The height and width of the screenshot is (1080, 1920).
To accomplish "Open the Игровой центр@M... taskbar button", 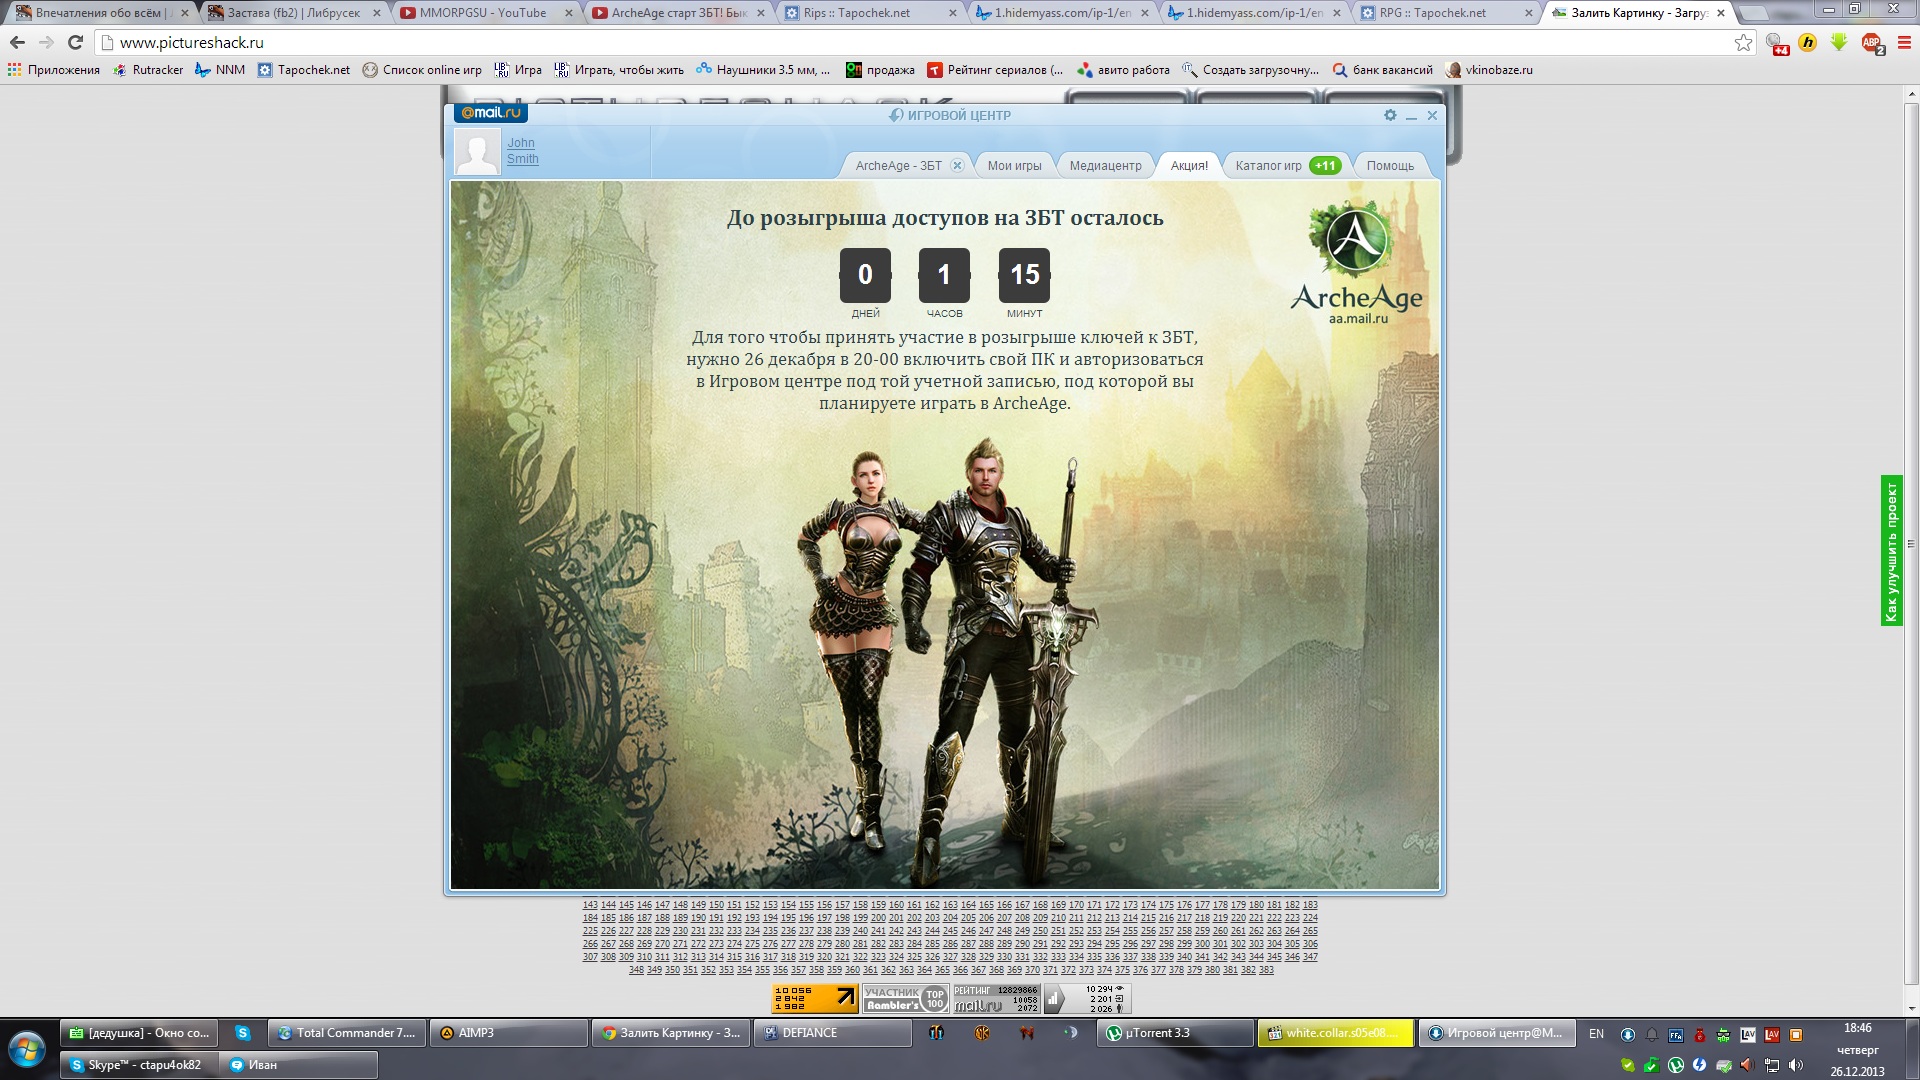I will (x=1497, y=1033).
